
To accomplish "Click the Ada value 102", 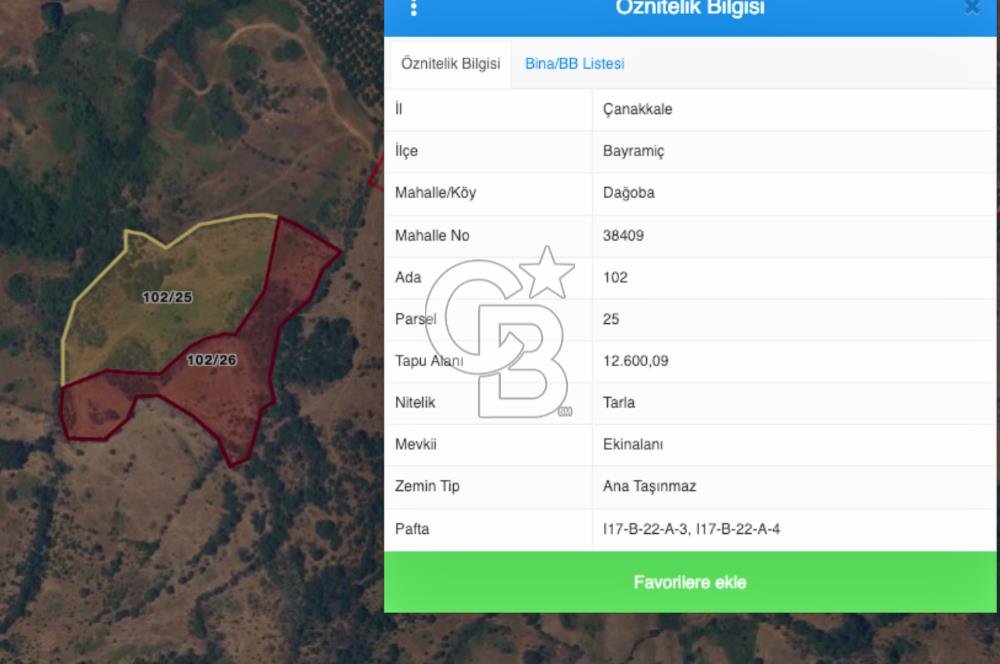I will (x=615, y=277).
